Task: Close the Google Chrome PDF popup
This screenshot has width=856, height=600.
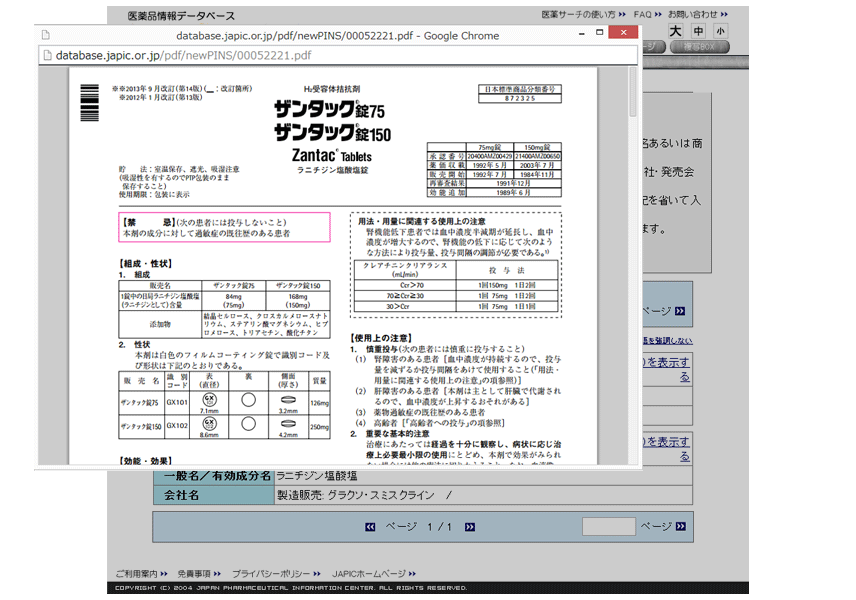Action: coord(623,33)
